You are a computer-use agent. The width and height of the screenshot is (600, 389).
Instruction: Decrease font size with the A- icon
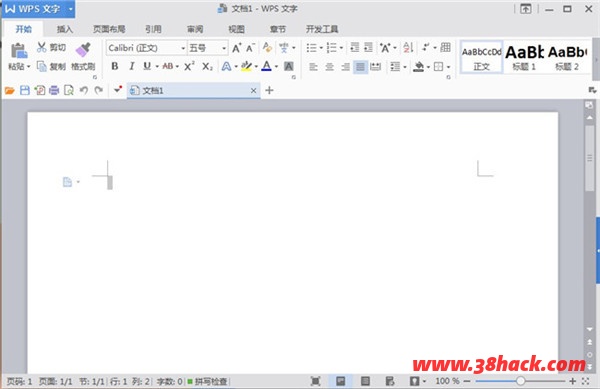pos(250,48)
